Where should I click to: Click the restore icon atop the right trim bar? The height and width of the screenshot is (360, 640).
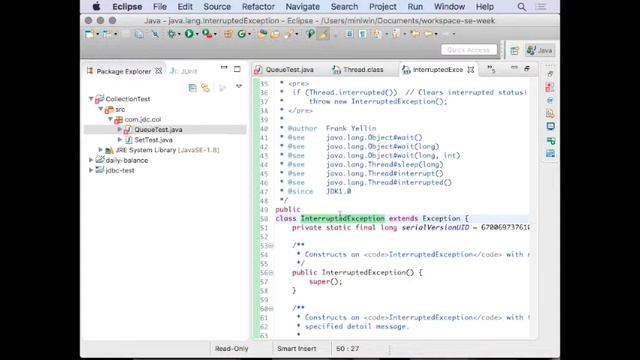tap(550, 74)
